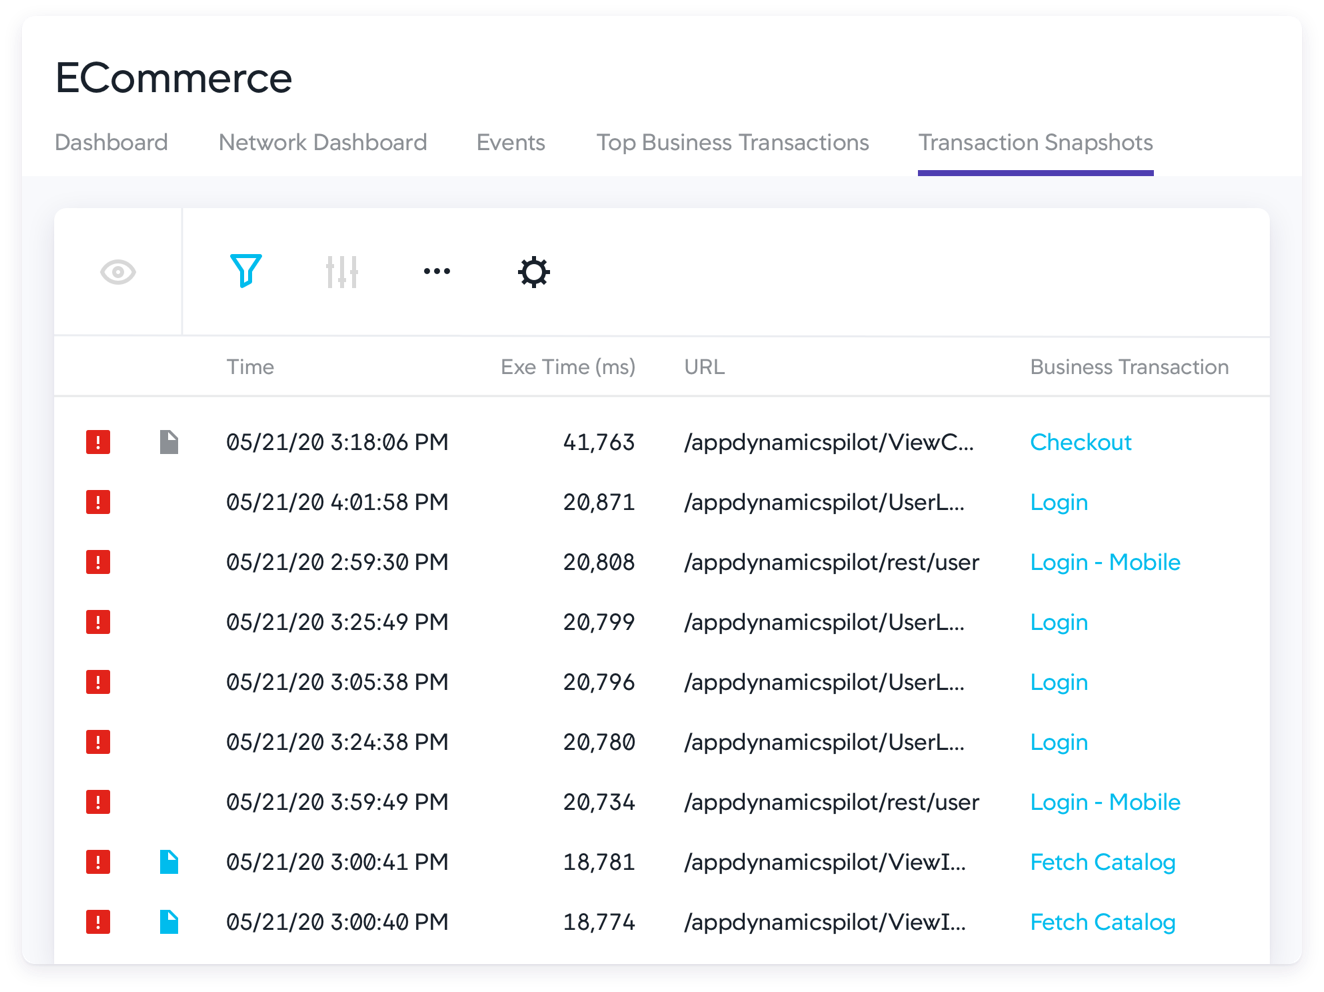Switch to the Dashboard tab
Viewport: 1324px width, 992px height.
[x=111, y=142]
